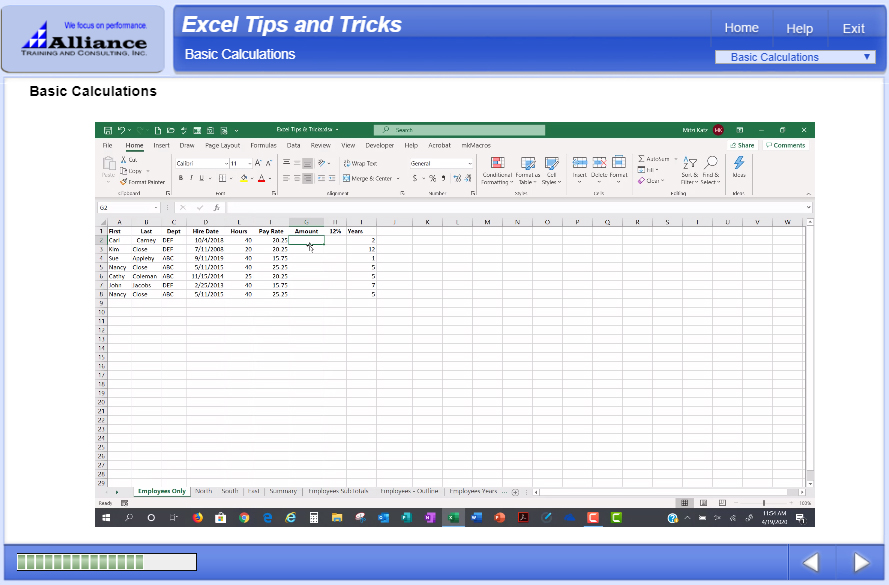This screenshot has width=889, height=585.
Task: Open the Basic Calculations topic dropdown
Action: pos(795,57)
